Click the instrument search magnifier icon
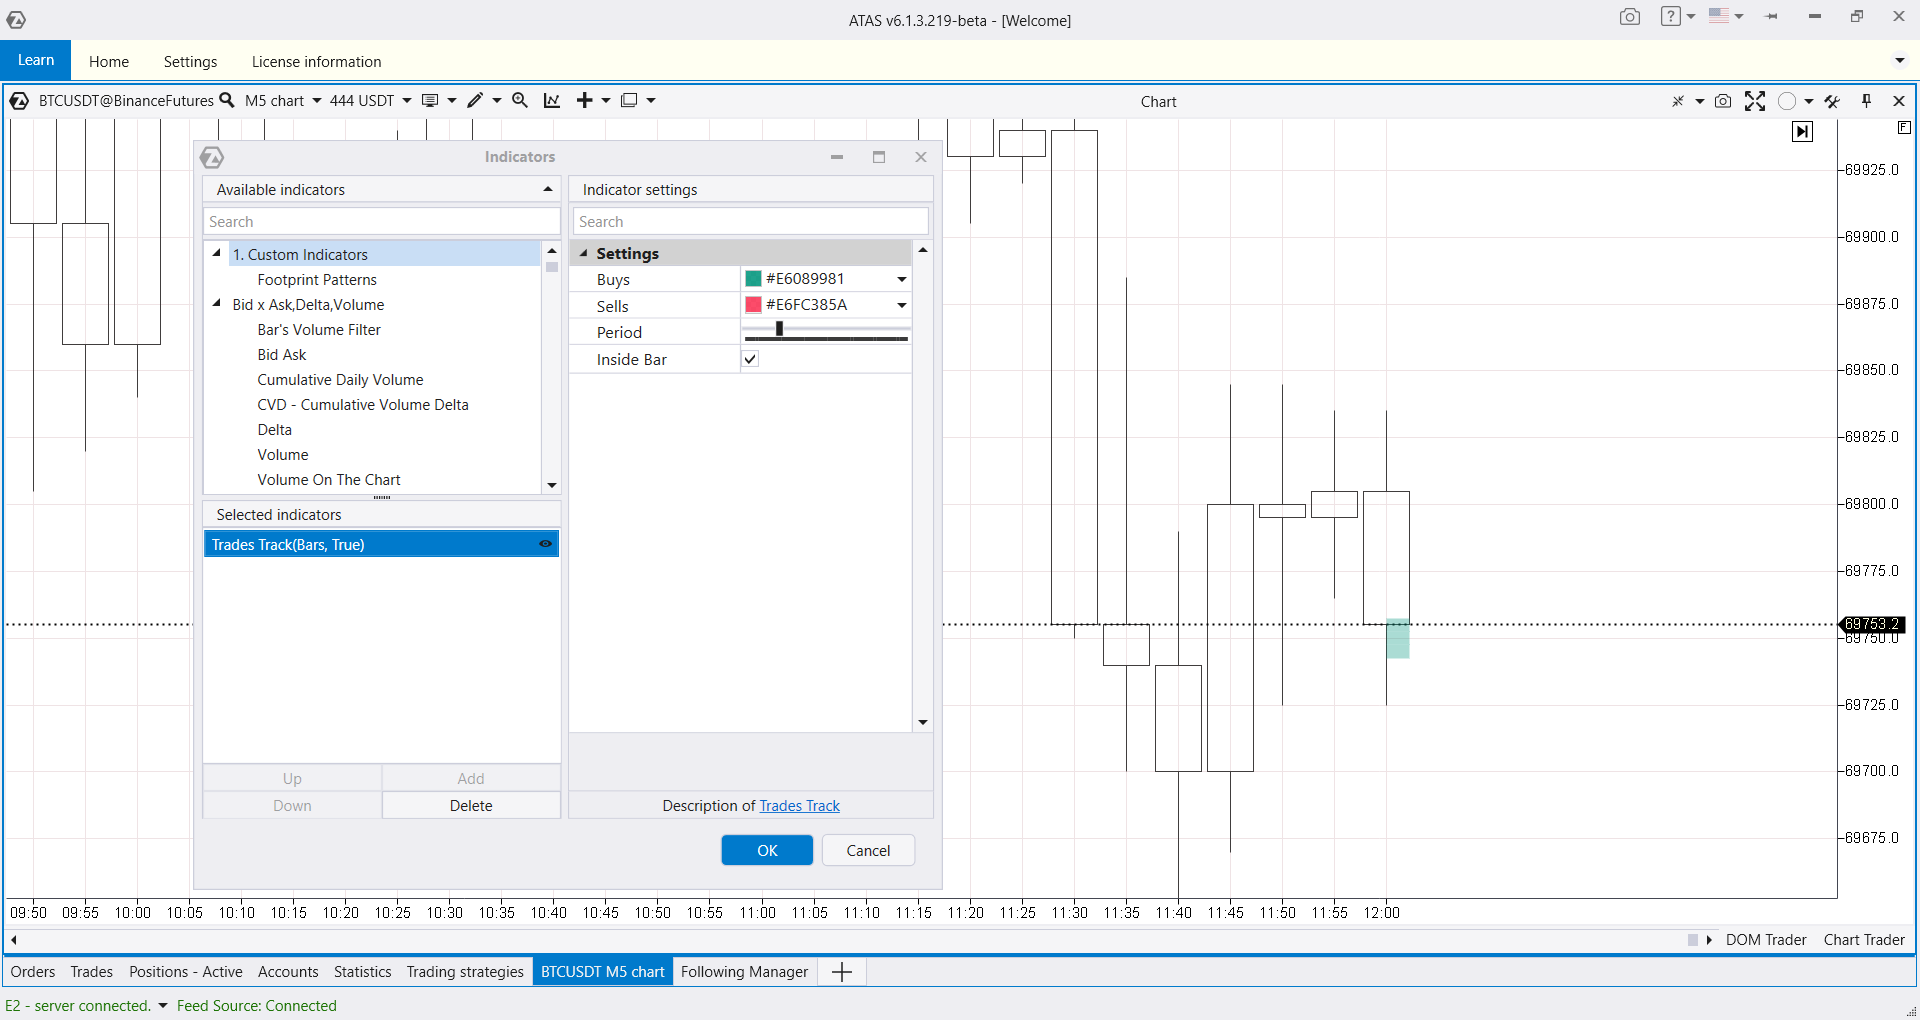1920x1020 pixels. [227, 100]
